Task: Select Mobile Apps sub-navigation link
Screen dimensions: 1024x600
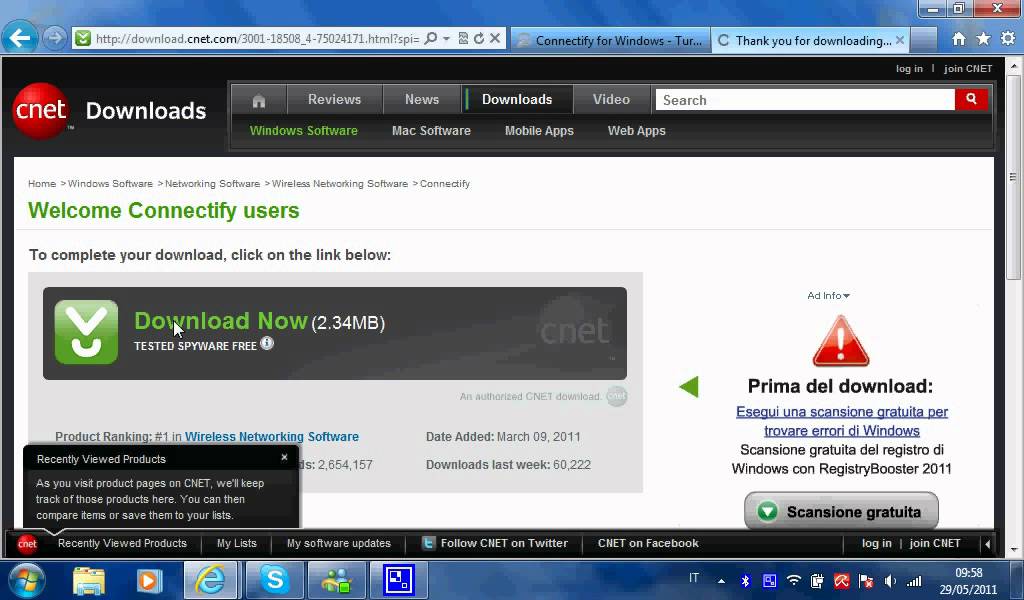Action: point(539,131)
